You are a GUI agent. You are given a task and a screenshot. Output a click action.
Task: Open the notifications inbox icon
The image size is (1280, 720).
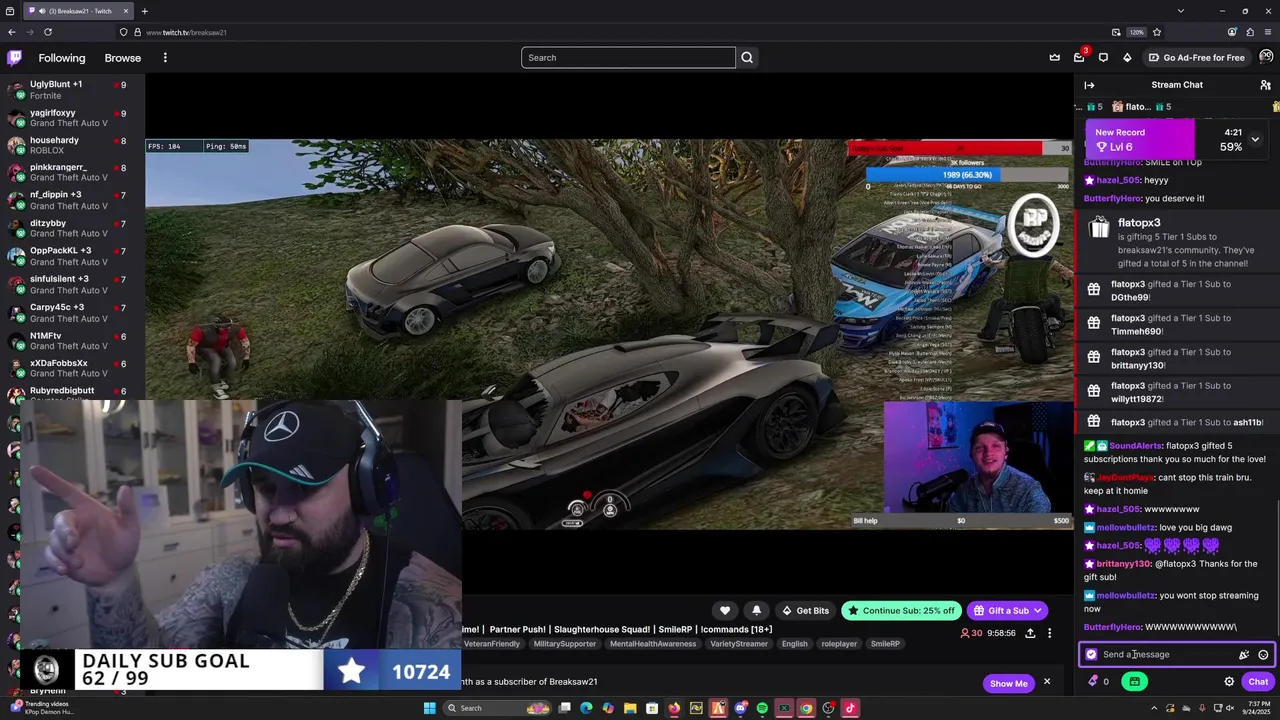pyautogui.click(x=1079, y=58)
